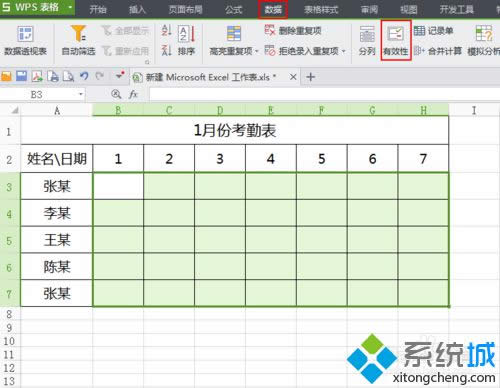500x388 pixels.
Task: Click the save icon in quick toolbar
Action: pos(21,76)
